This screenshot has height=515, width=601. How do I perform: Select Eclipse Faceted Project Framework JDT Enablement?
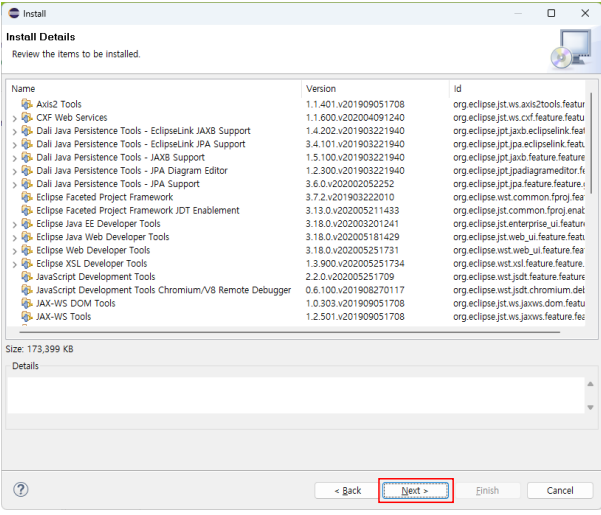pyautogui.click(x=138, y=210)
